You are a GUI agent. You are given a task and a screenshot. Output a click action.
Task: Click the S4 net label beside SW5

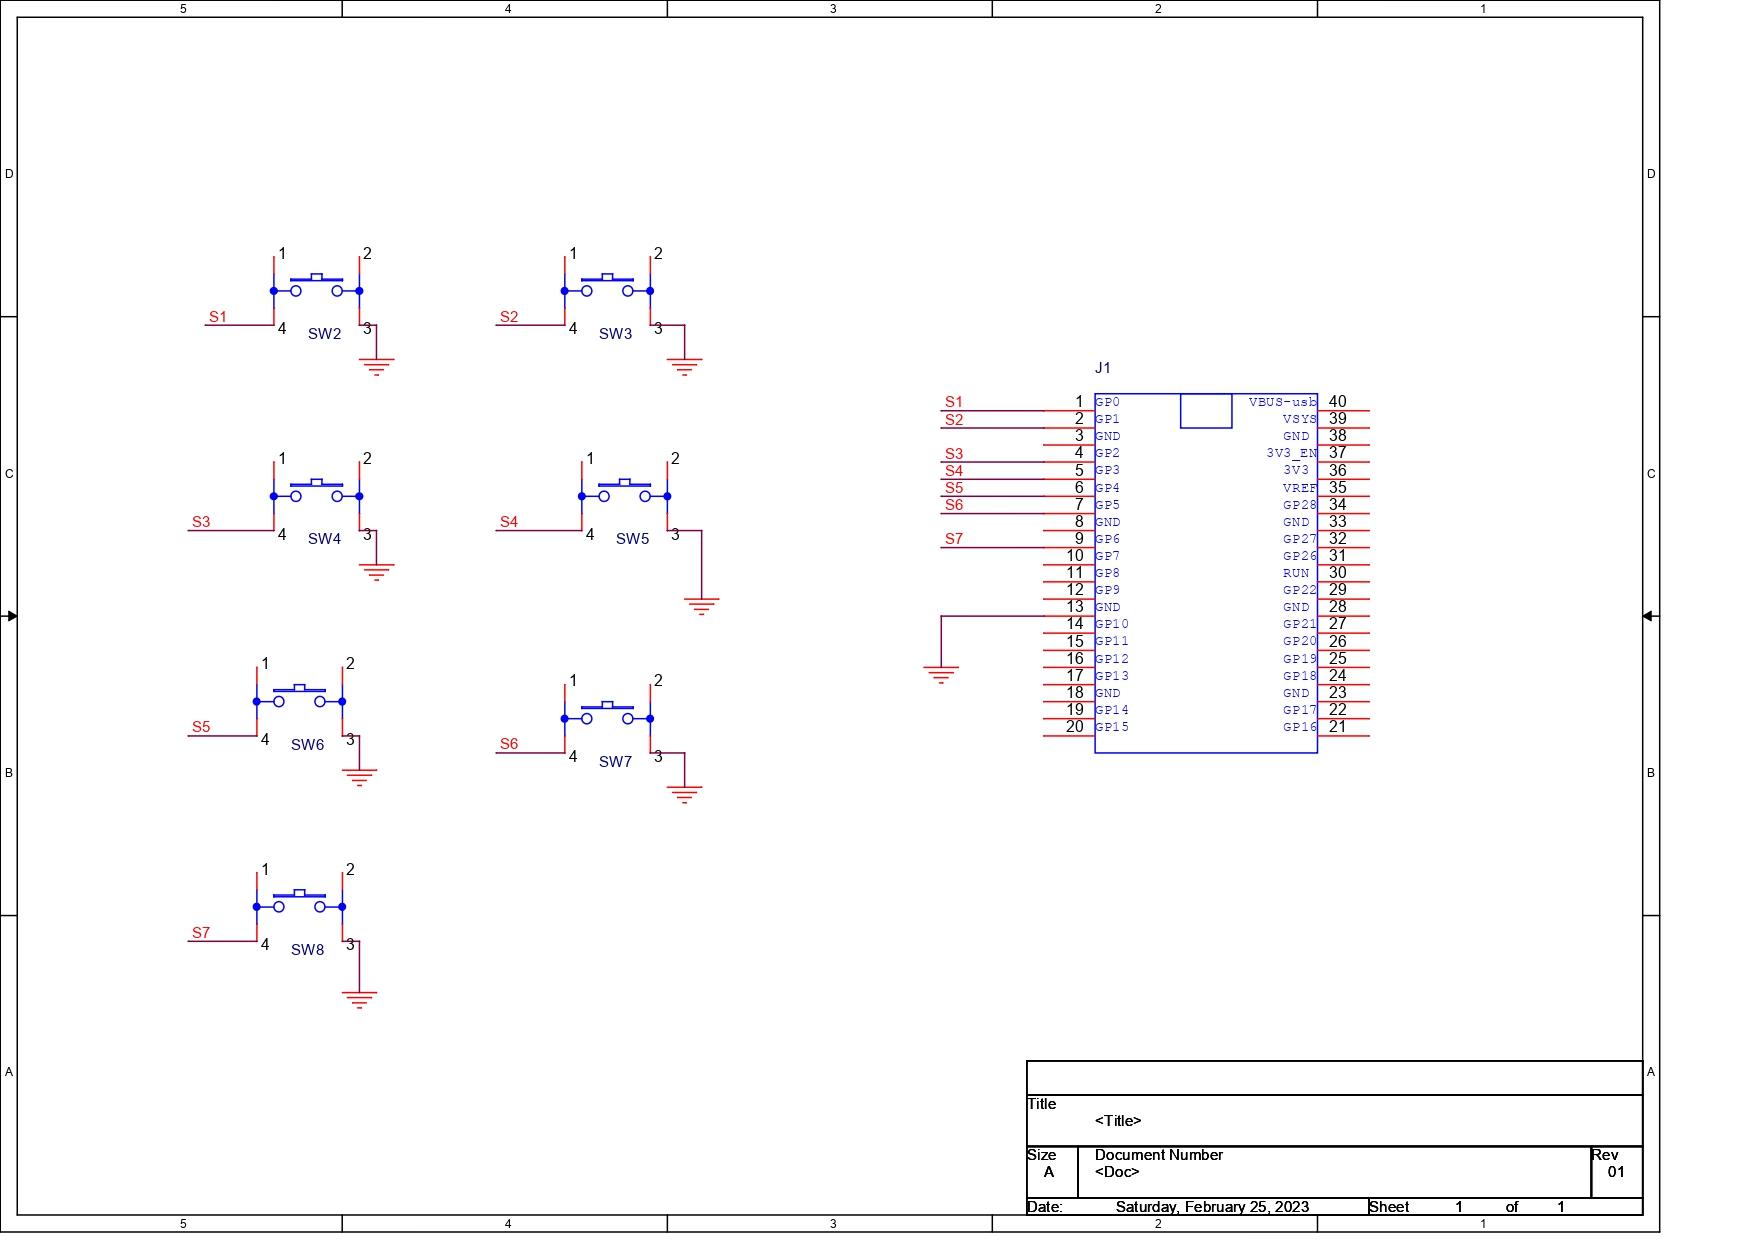click(x=509, y=522)
